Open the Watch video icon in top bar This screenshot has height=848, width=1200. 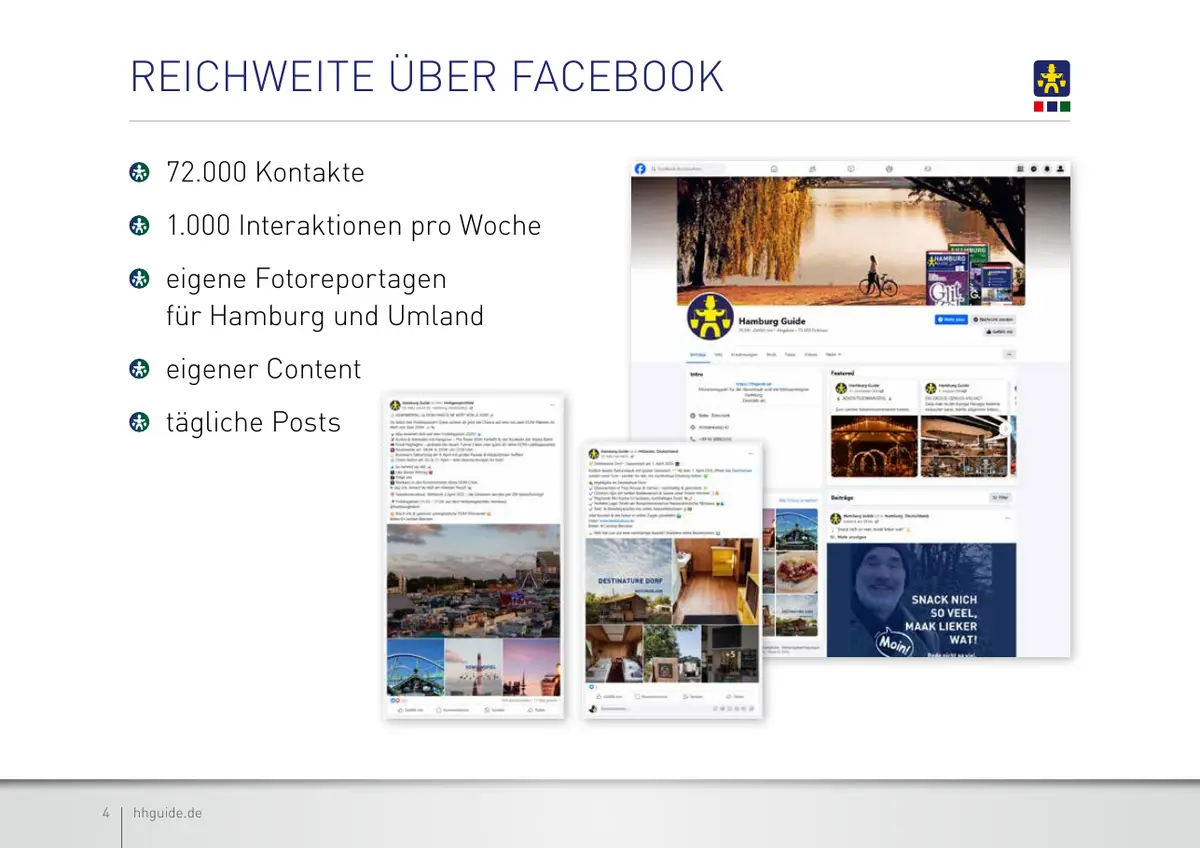tap(851, 169)
